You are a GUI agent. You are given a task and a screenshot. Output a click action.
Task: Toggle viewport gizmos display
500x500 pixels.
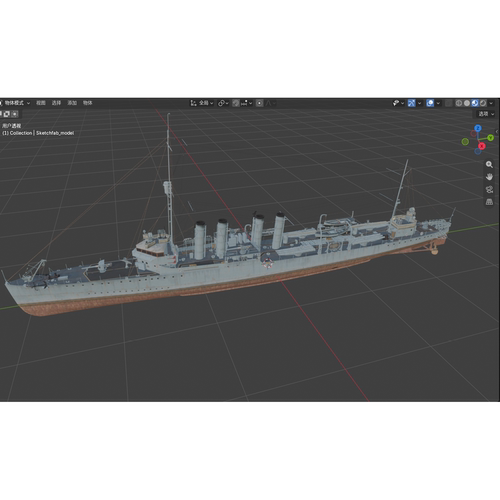click(x=412, y=103)
